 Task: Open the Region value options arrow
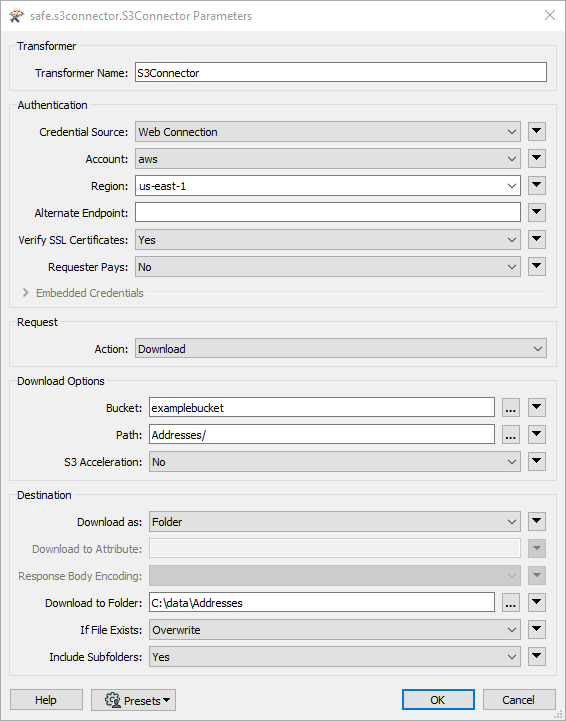(x=537, y=186)
